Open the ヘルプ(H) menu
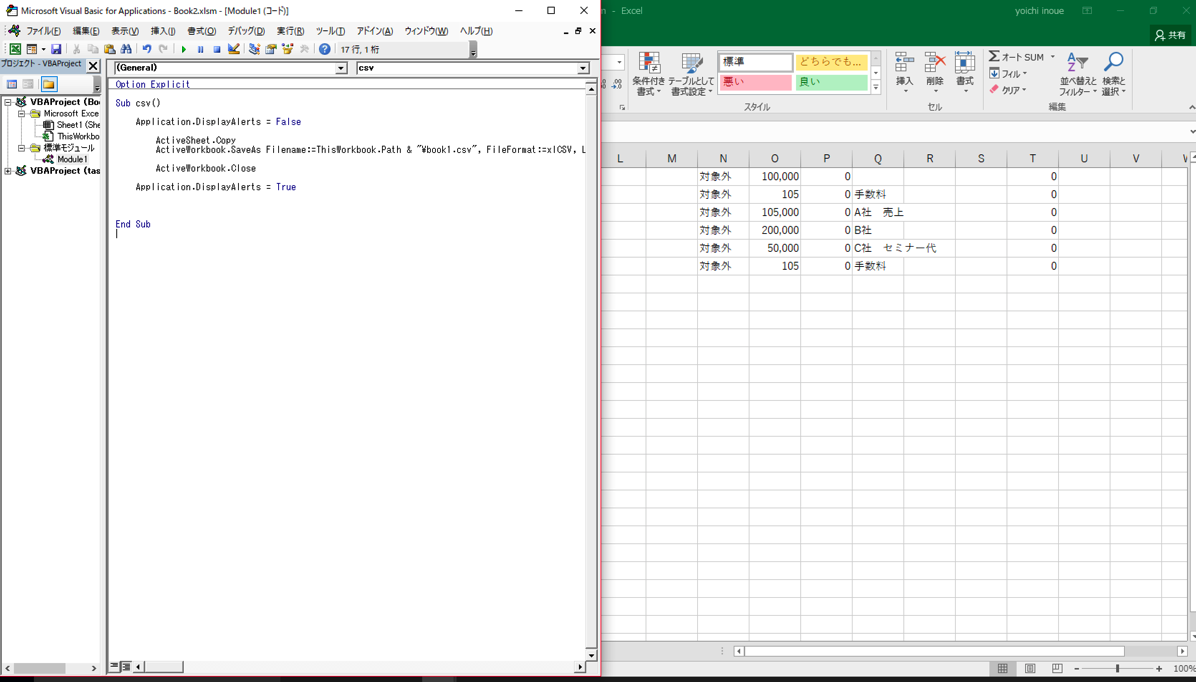The height and width of the screenshot is (682, 1196). (476, 31)
